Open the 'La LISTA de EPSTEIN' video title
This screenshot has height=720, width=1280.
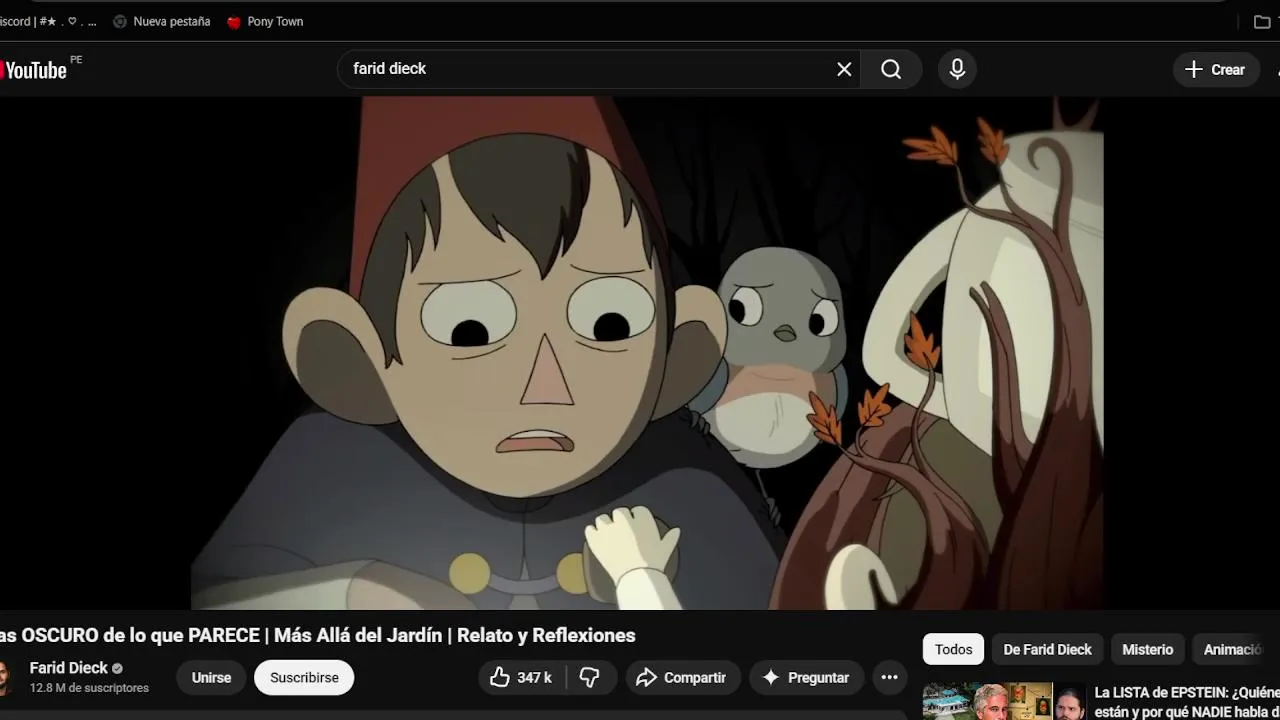coord(1187,701)
